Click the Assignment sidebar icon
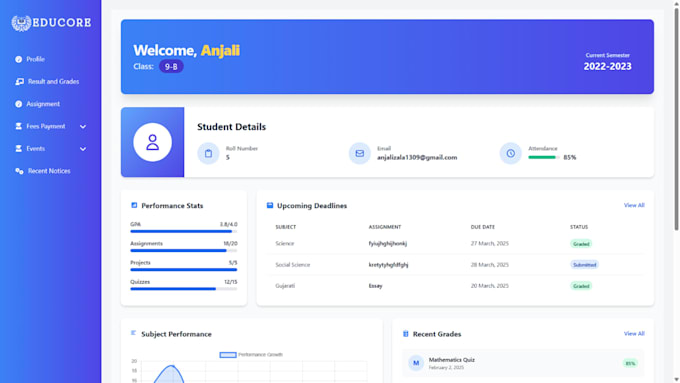Viewport: 680px width, 383px height. 18,104
